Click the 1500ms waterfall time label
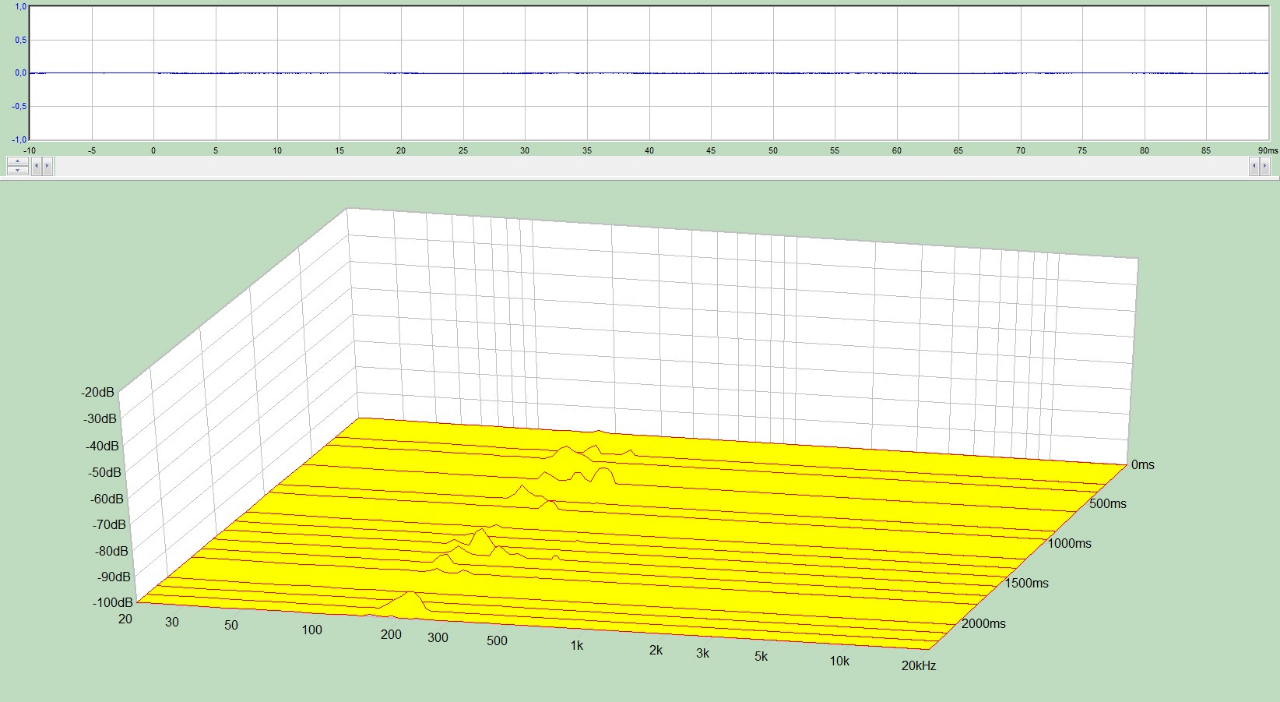Viewport: 1280px width, 702px height. click(1027, 583)
